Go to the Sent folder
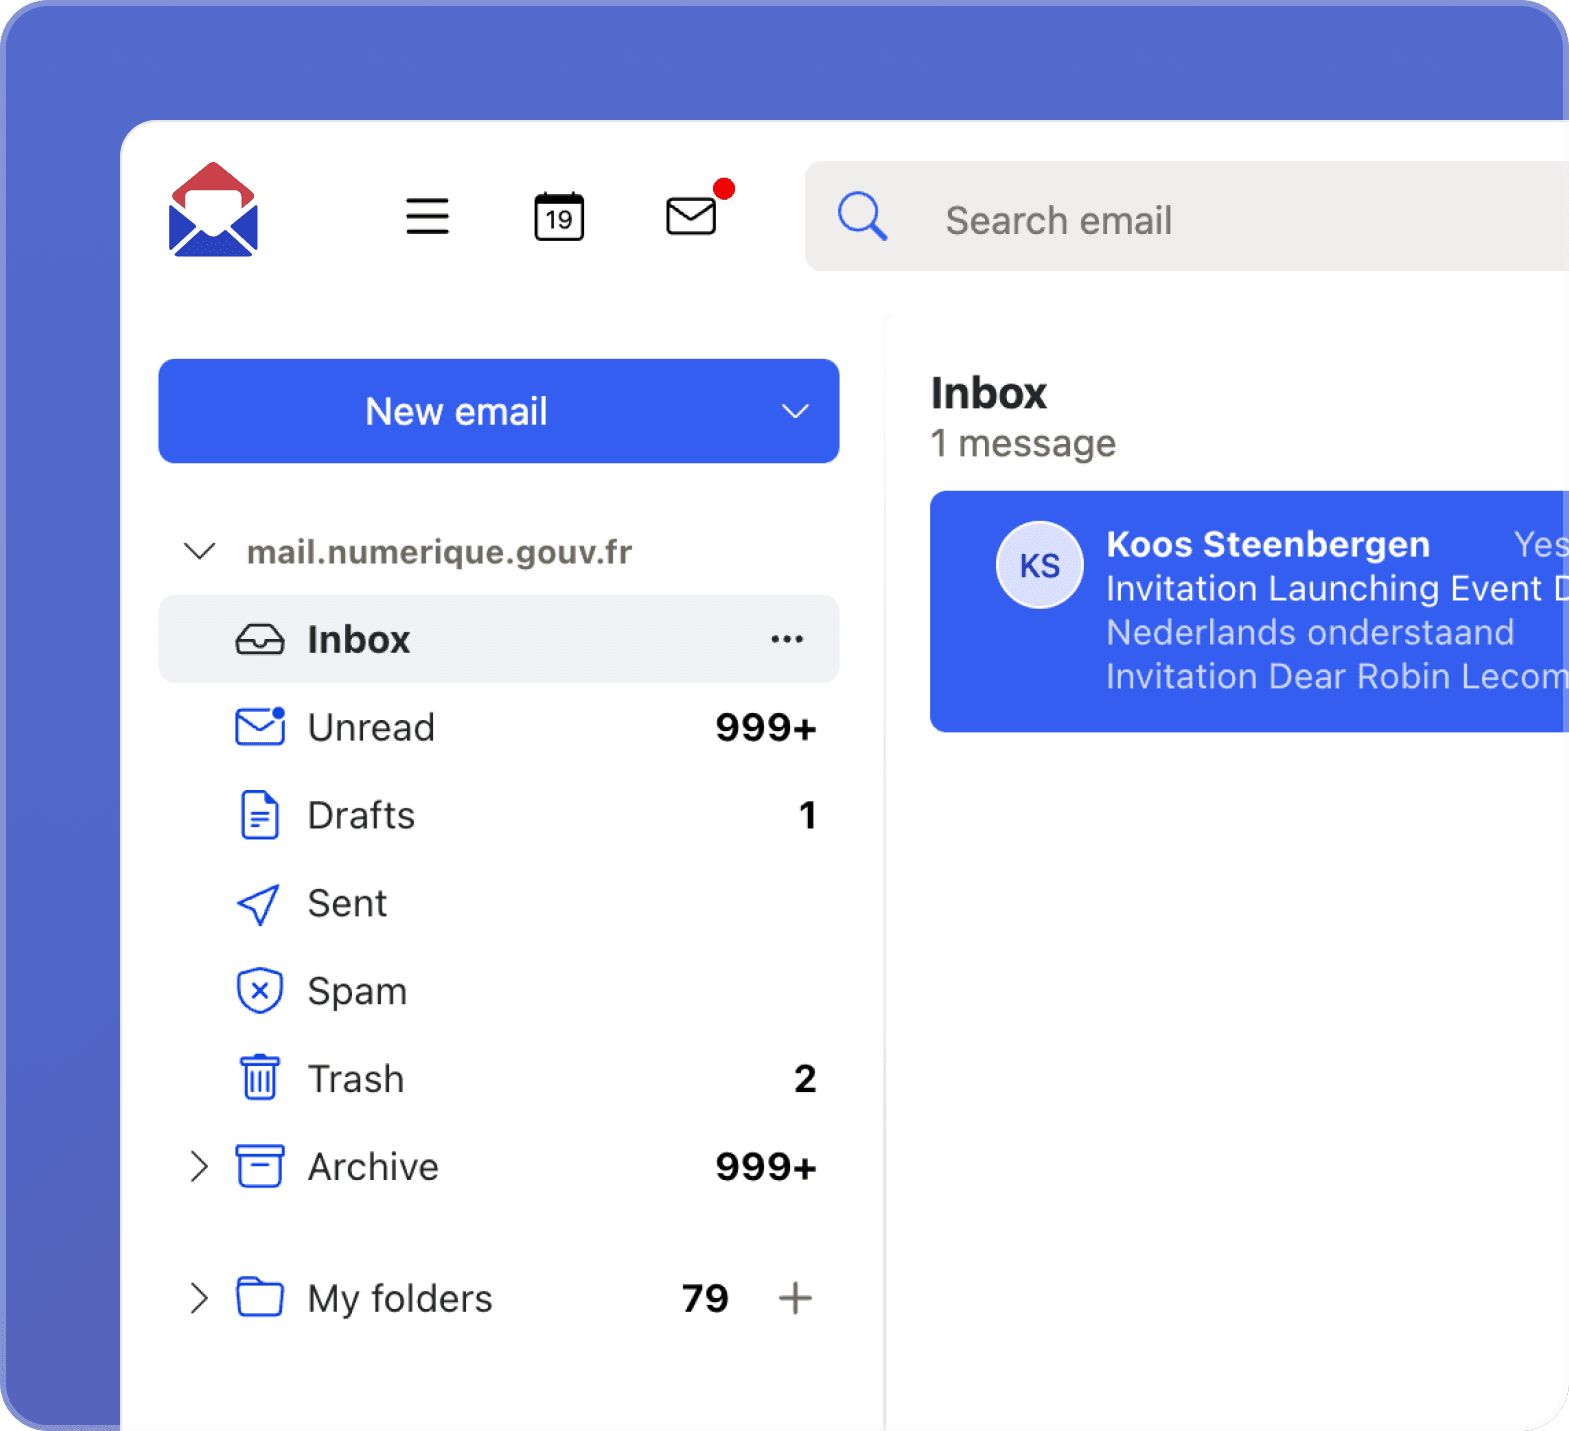1569x1431 pixels. click(347, 903)
